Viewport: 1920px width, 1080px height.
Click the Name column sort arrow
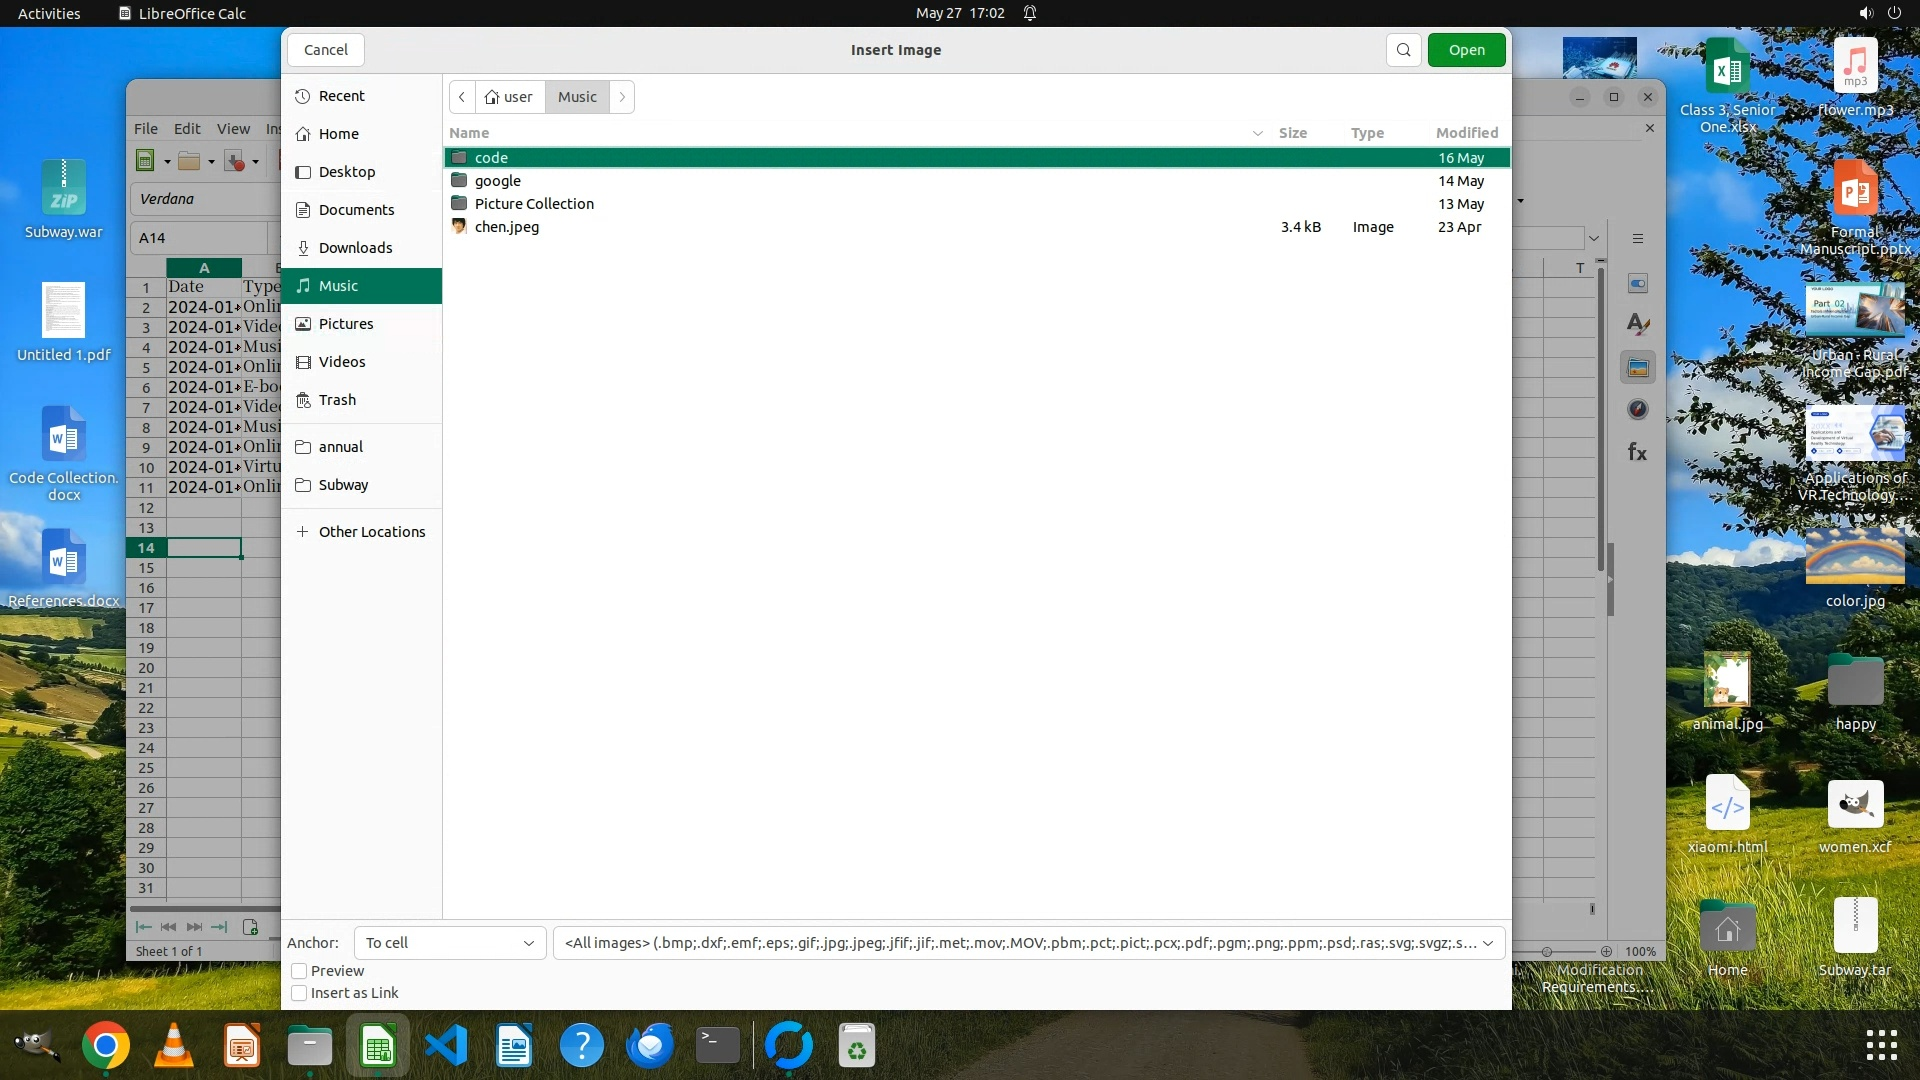(x=1257, y=133)
